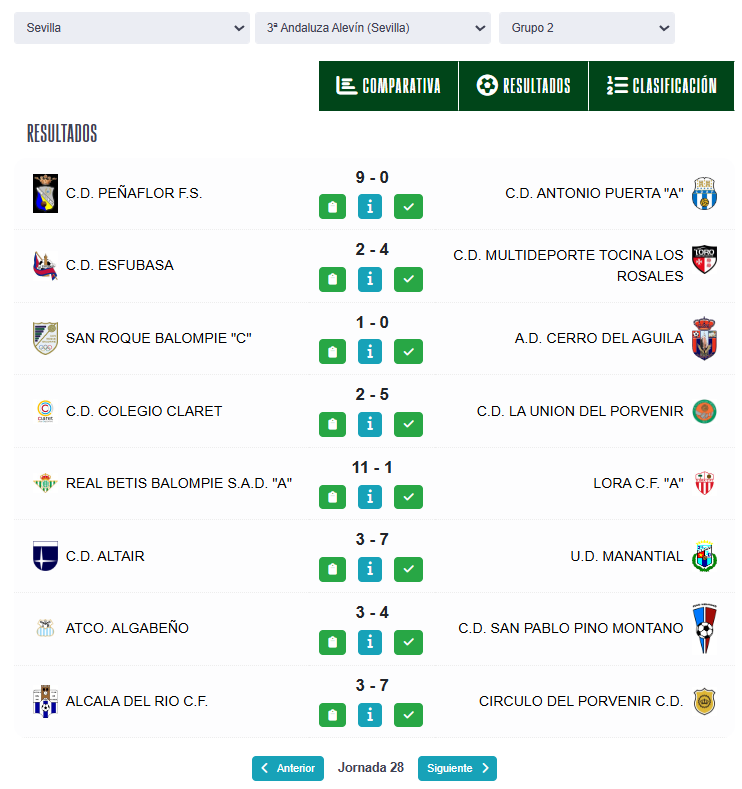This screenshot has height=789, width=742.
Task: Open the Sevilla province dropdown
Action: click(x=131, y=28)
